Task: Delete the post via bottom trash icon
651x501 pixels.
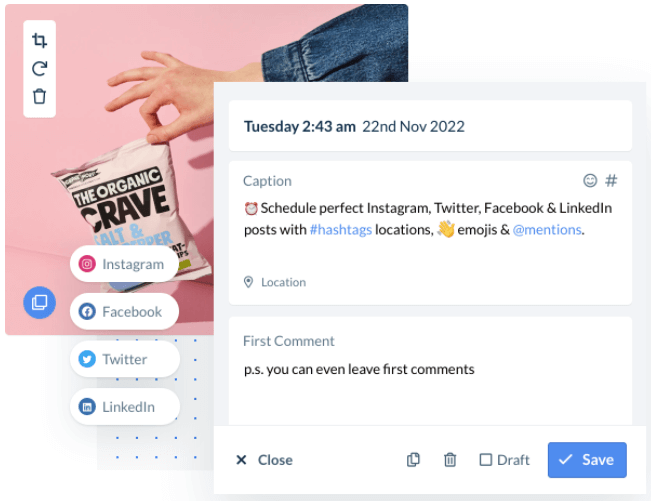Action: pos(450,460)
